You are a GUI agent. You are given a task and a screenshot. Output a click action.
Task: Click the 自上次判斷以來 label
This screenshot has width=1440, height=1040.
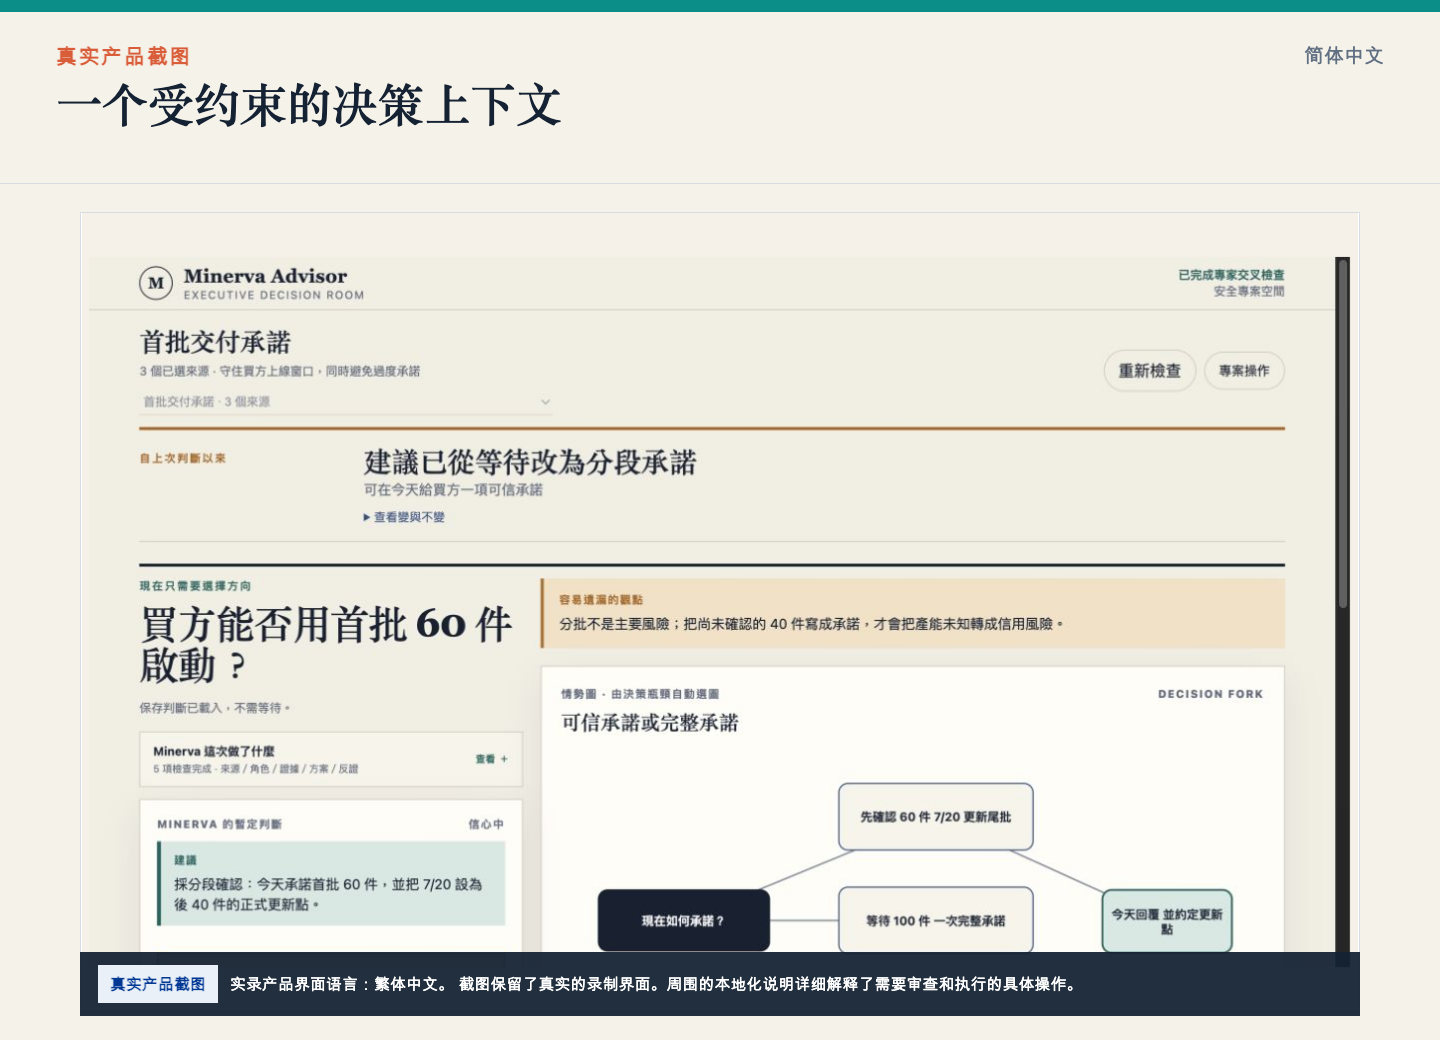pos(183,458)
